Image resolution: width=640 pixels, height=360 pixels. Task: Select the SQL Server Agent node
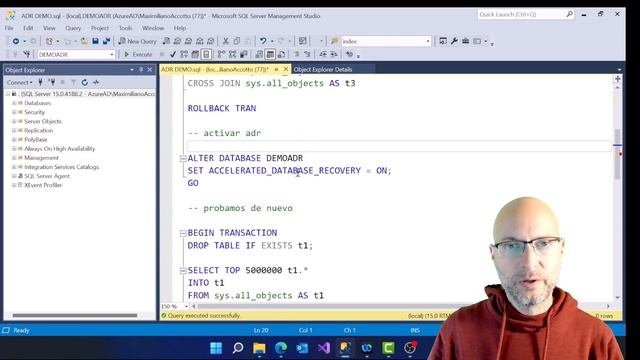click(47, 176)
